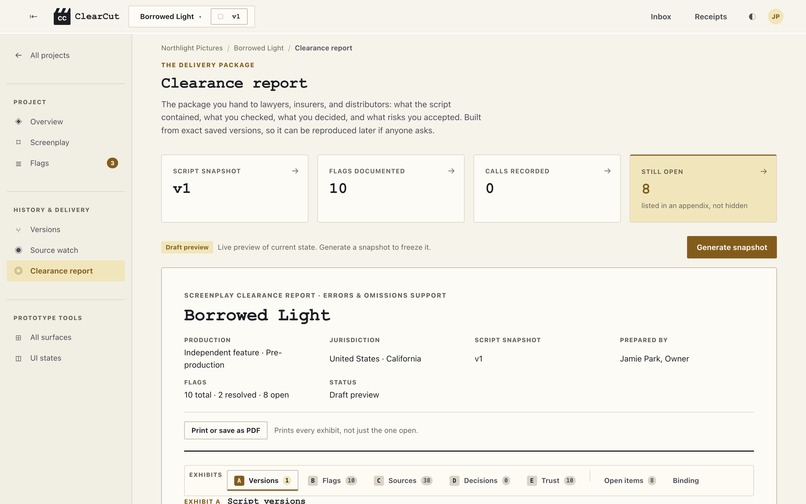Screen dimensions: 806x504
Task: Open the Inbox
Action: point(661,16)
